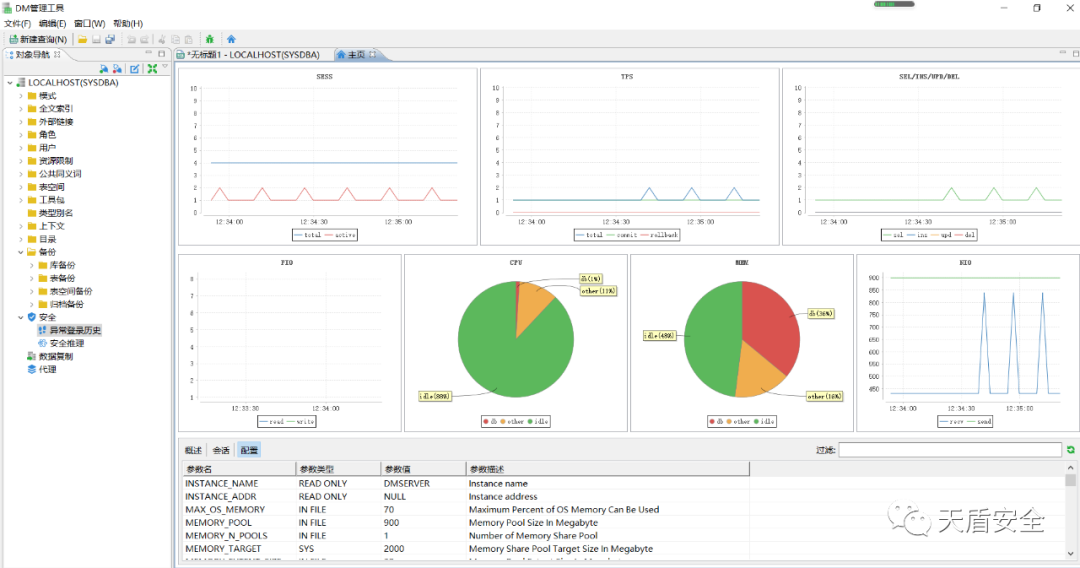Click the 新建查询(N) new query button
The width and height of the screenshot is (1080, 568).
pos(38,39)
